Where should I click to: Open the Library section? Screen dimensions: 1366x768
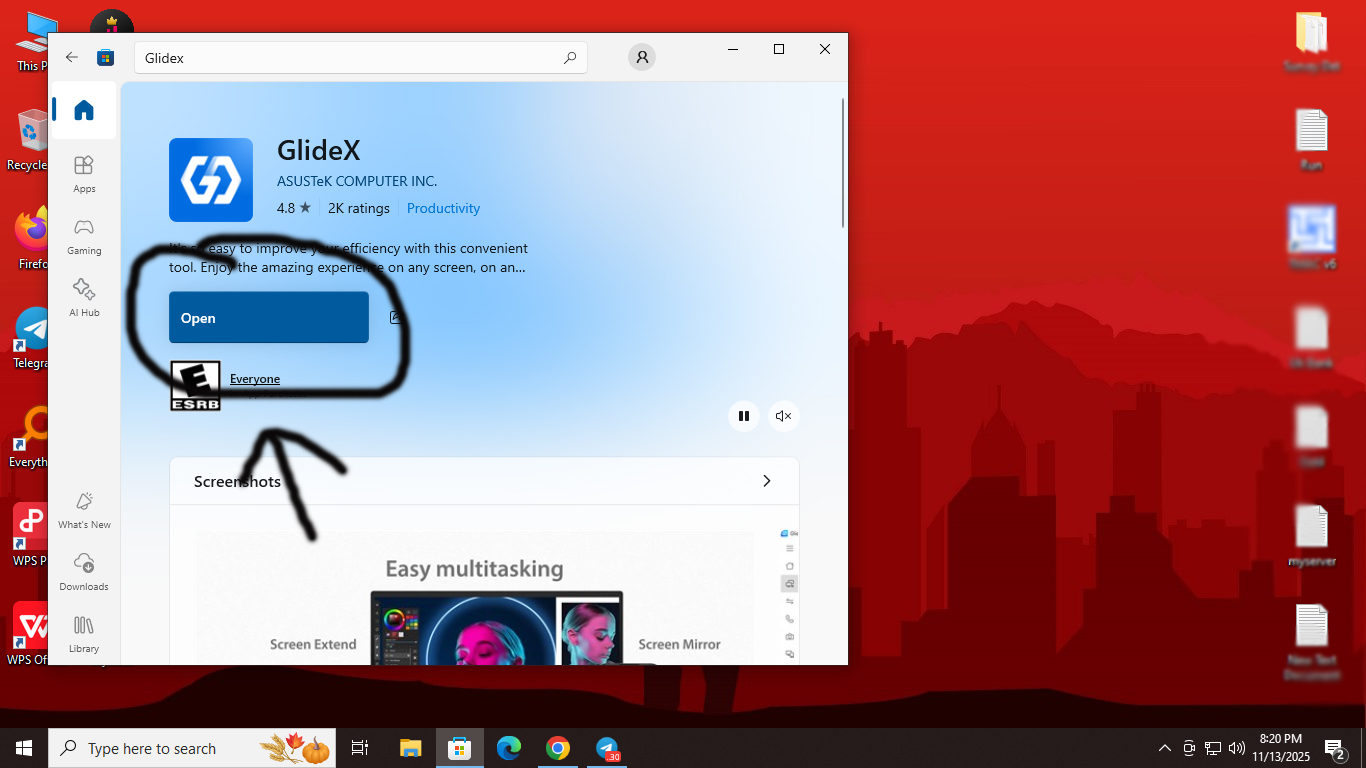[84, 634]
